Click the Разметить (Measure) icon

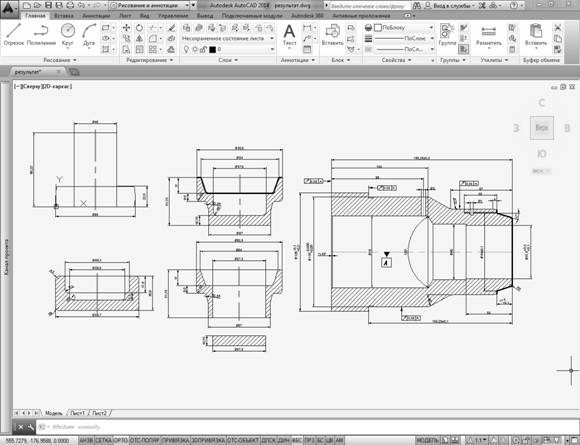(x=488, y=34)
